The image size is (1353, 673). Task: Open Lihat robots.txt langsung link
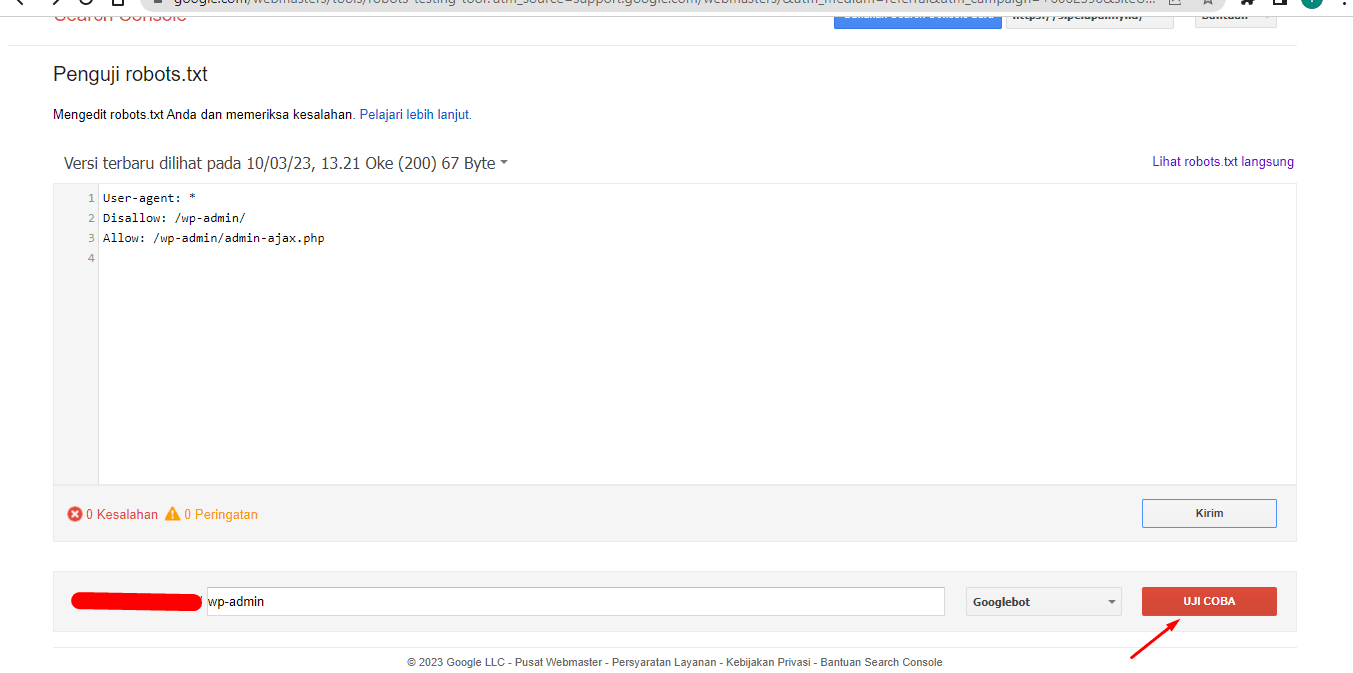(x=1223, y=162)
